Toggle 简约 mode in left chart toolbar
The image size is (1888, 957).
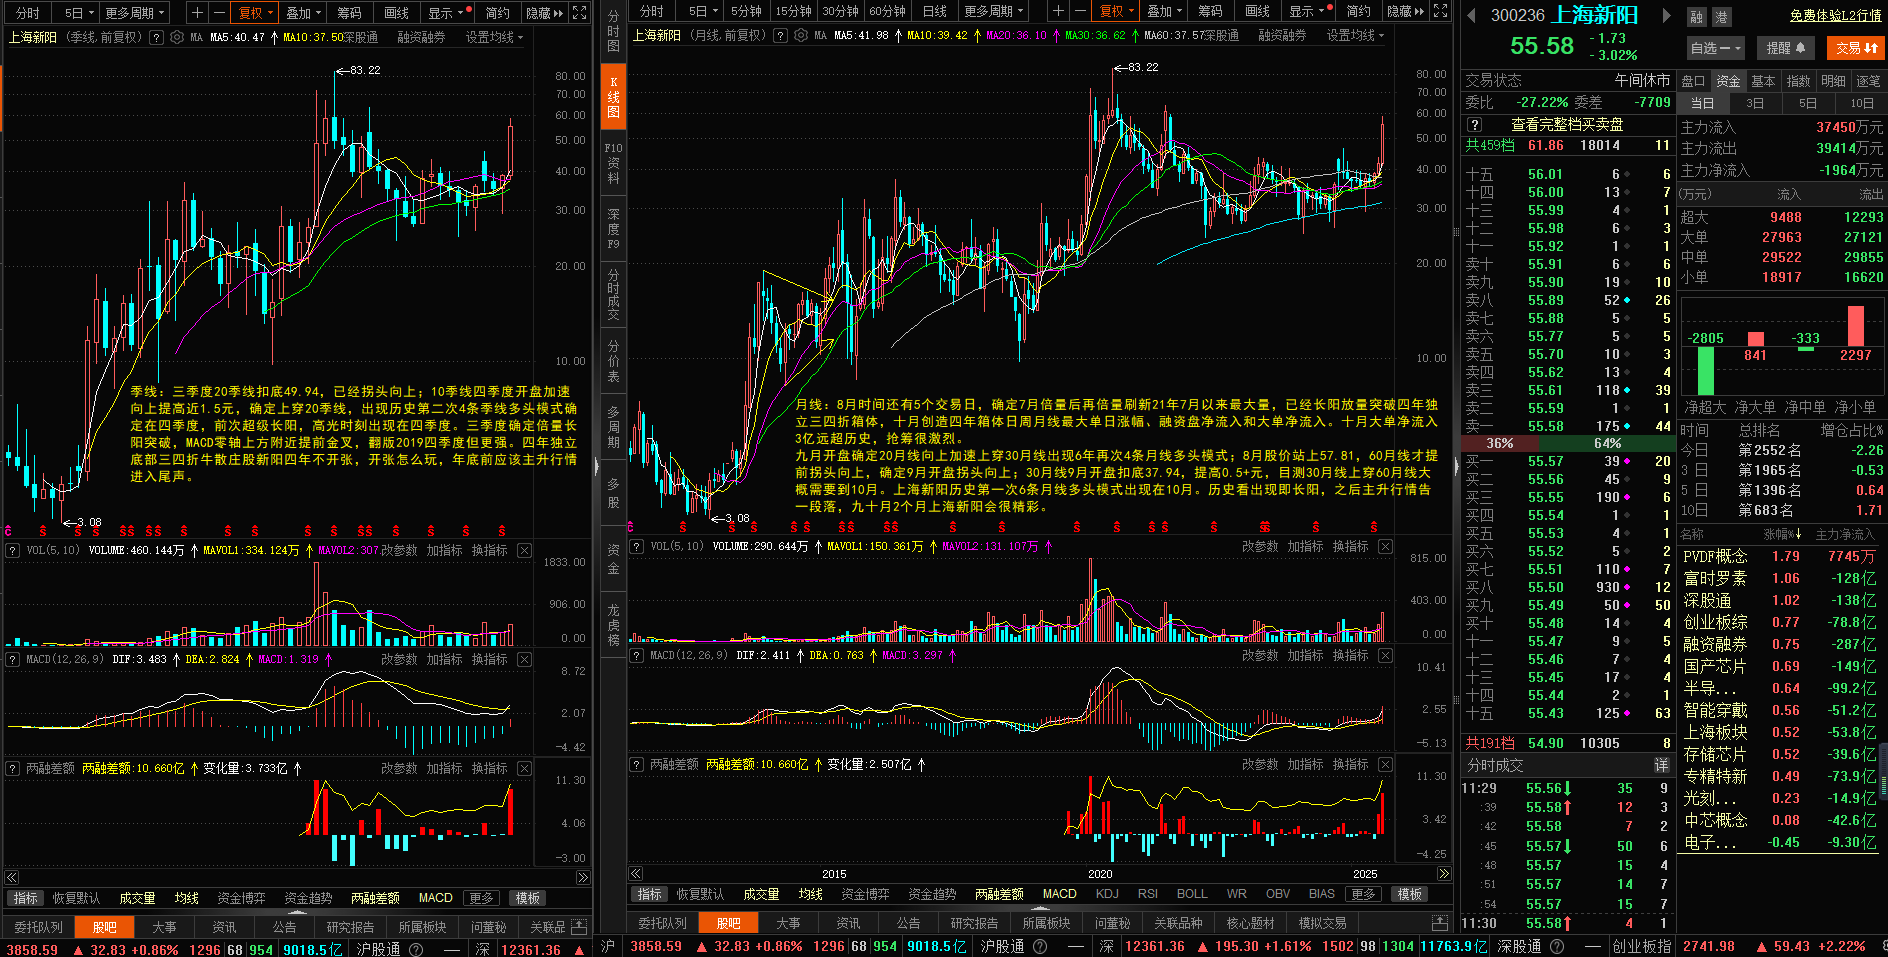[x=497, y=13]
